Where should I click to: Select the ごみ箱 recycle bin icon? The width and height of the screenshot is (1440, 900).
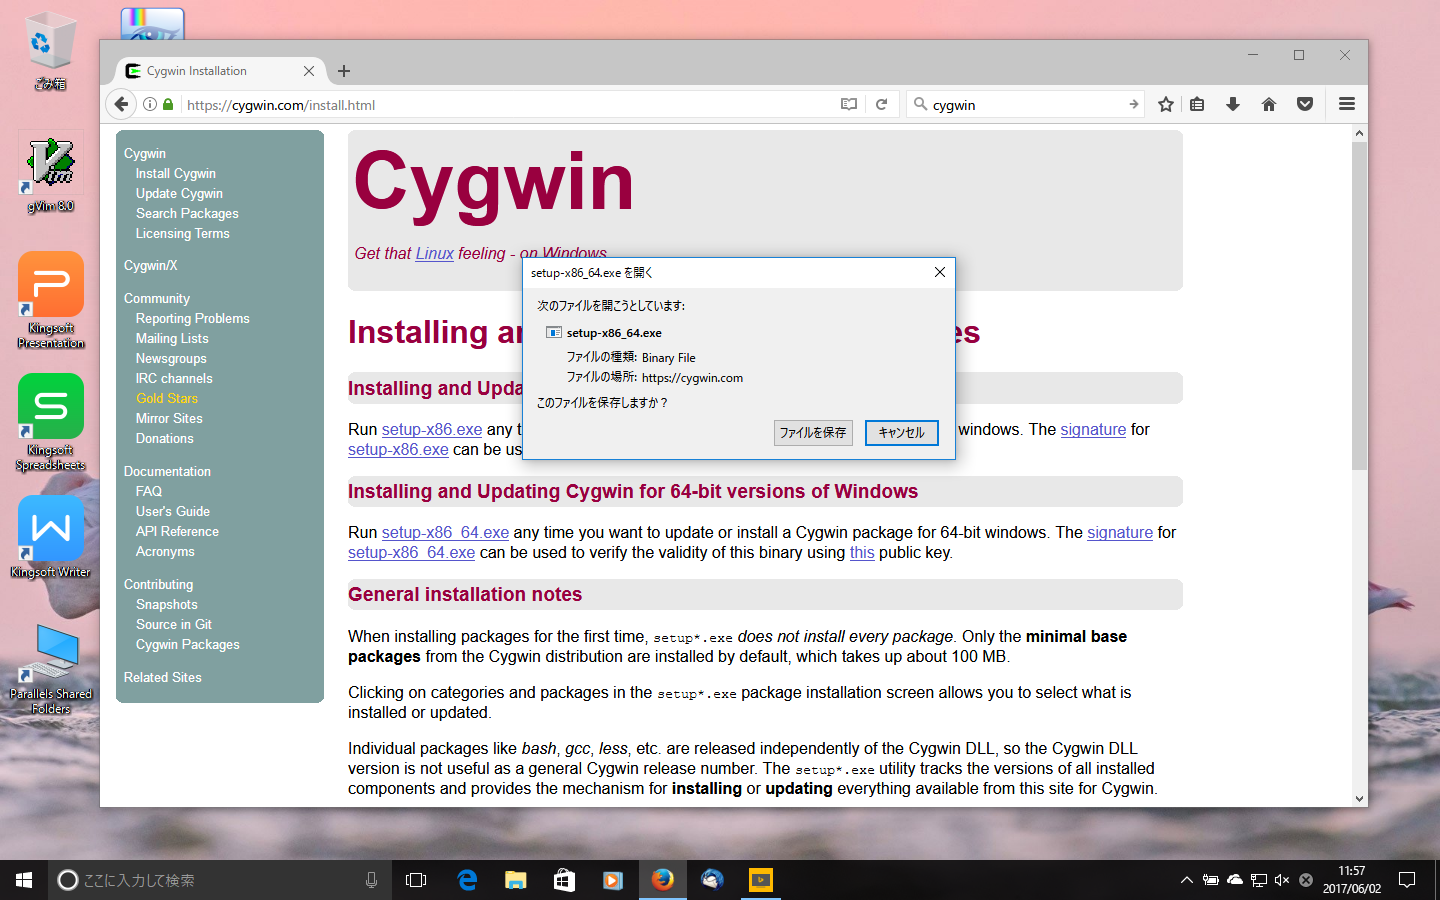pyautogui.click(x=51, y=51)
